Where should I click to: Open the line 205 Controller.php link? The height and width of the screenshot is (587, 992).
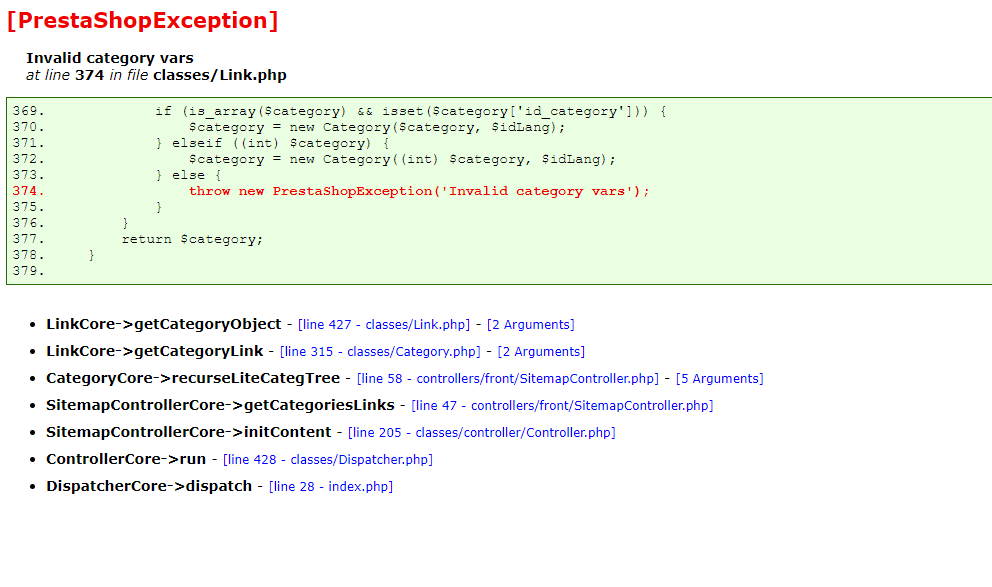[x=481, y=433]
